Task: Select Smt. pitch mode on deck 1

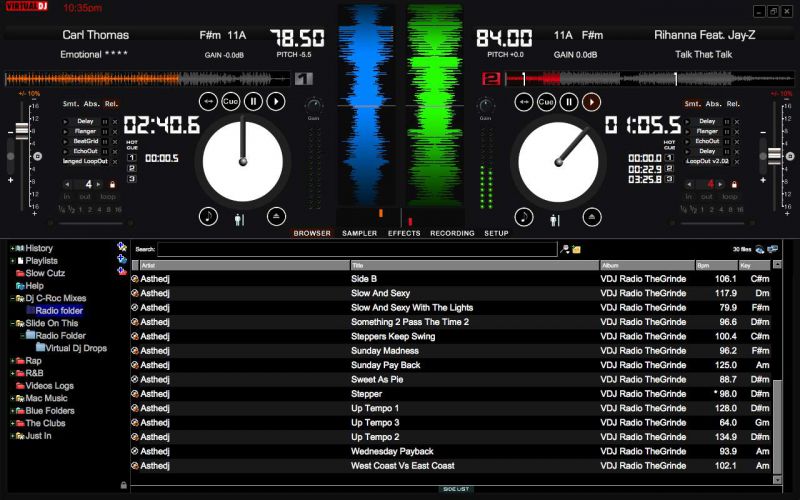Action: pyautogui.click(x=70, y=104)
